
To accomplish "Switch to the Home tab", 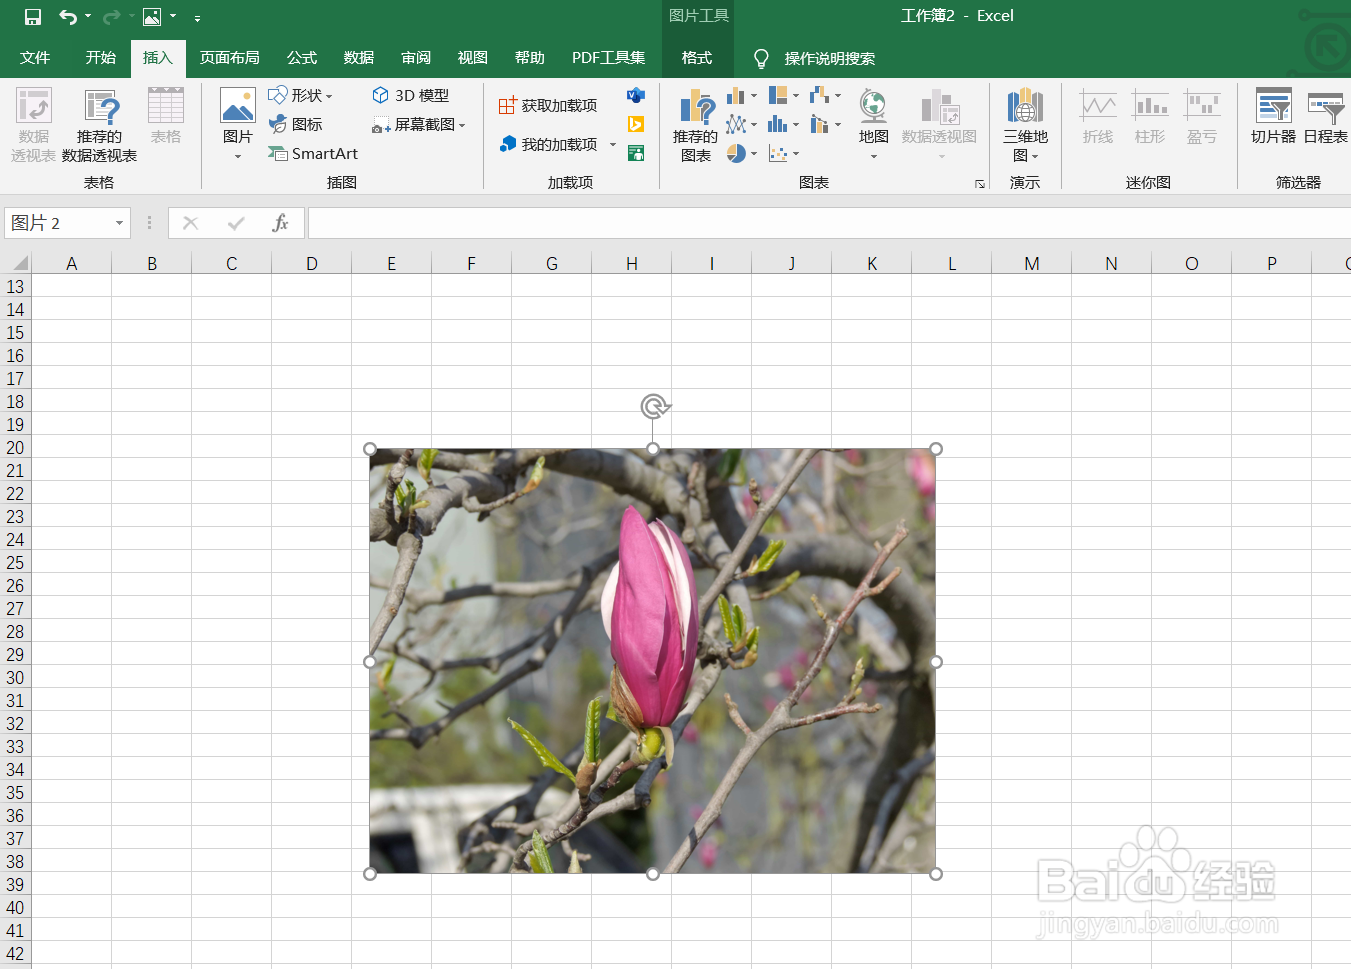I will point(101,58).
